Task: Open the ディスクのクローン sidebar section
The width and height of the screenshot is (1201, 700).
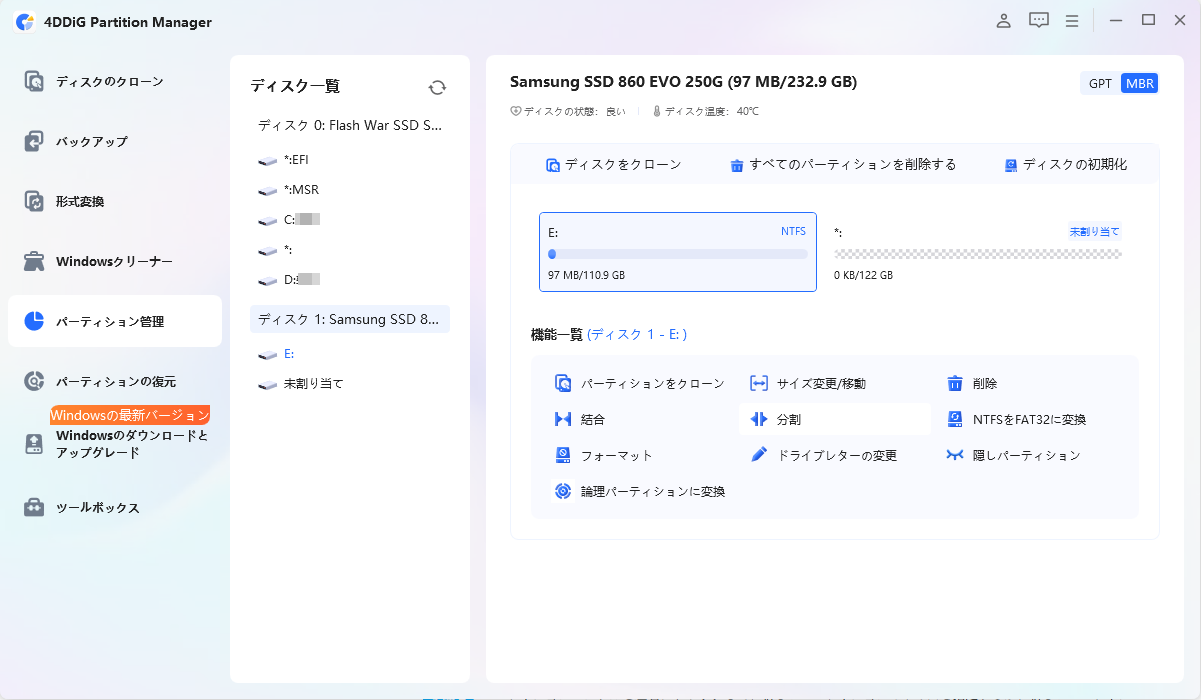Action: pos(114,81)
